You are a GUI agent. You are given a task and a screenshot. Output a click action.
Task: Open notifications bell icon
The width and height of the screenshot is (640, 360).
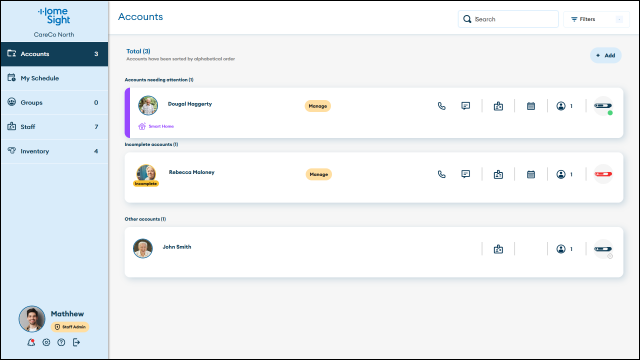[31, 342]
